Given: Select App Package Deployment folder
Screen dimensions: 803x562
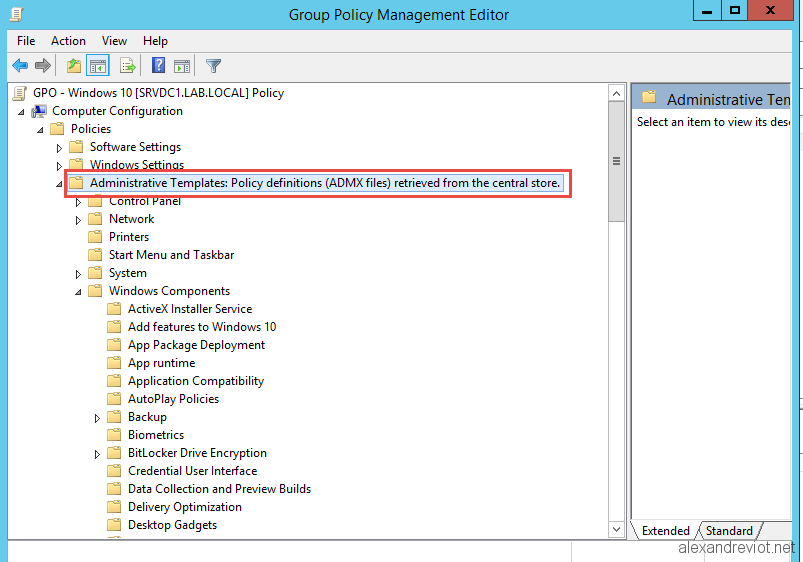Looking at the screenshot, I should click(x=196, y=345).
